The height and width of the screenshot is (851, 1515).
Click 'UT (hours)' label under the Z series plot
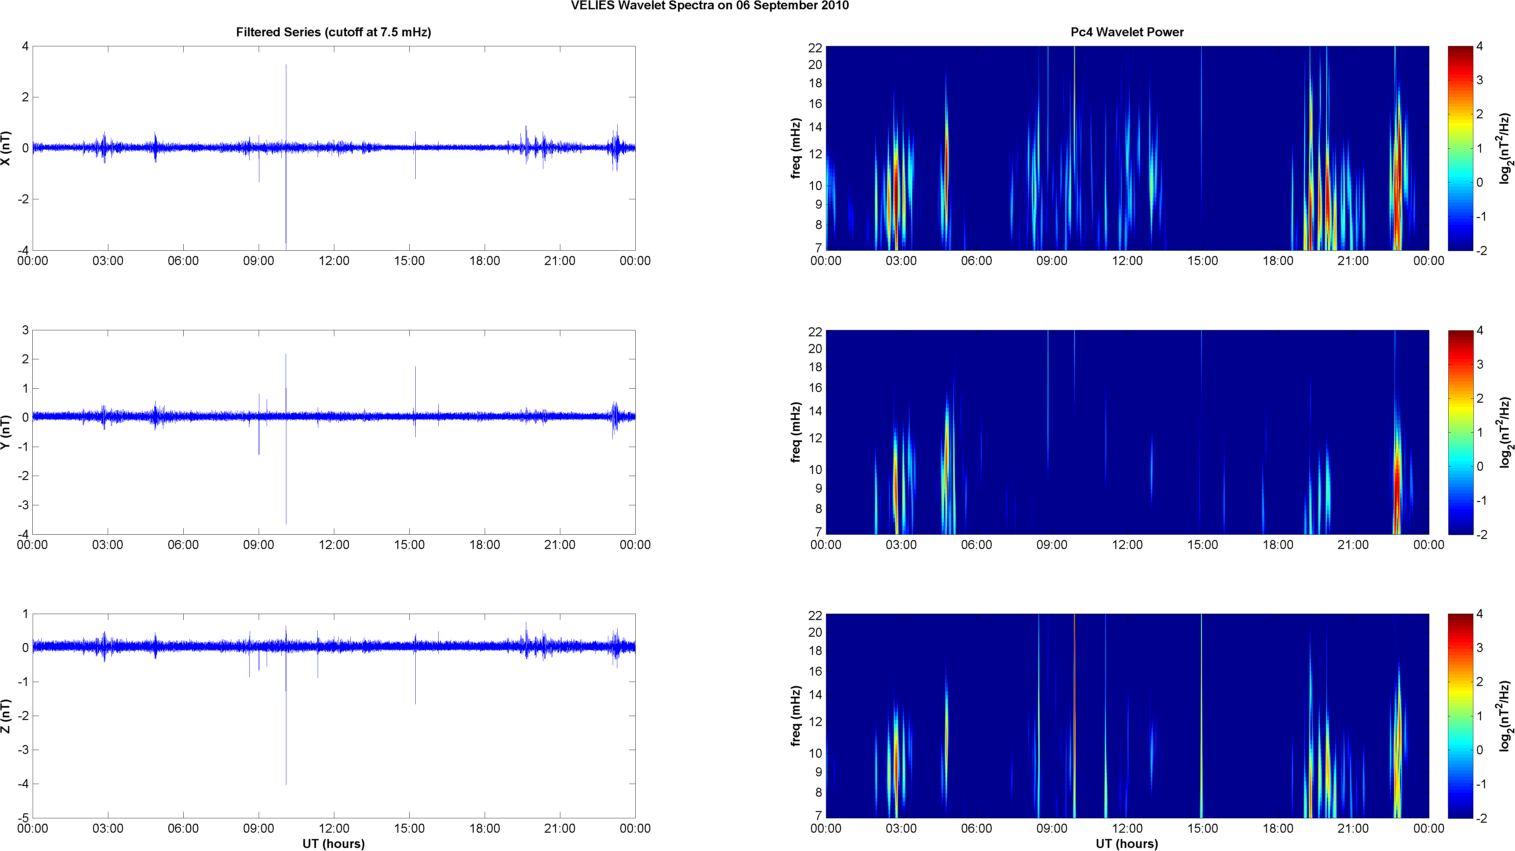click(x=333, y=843)
